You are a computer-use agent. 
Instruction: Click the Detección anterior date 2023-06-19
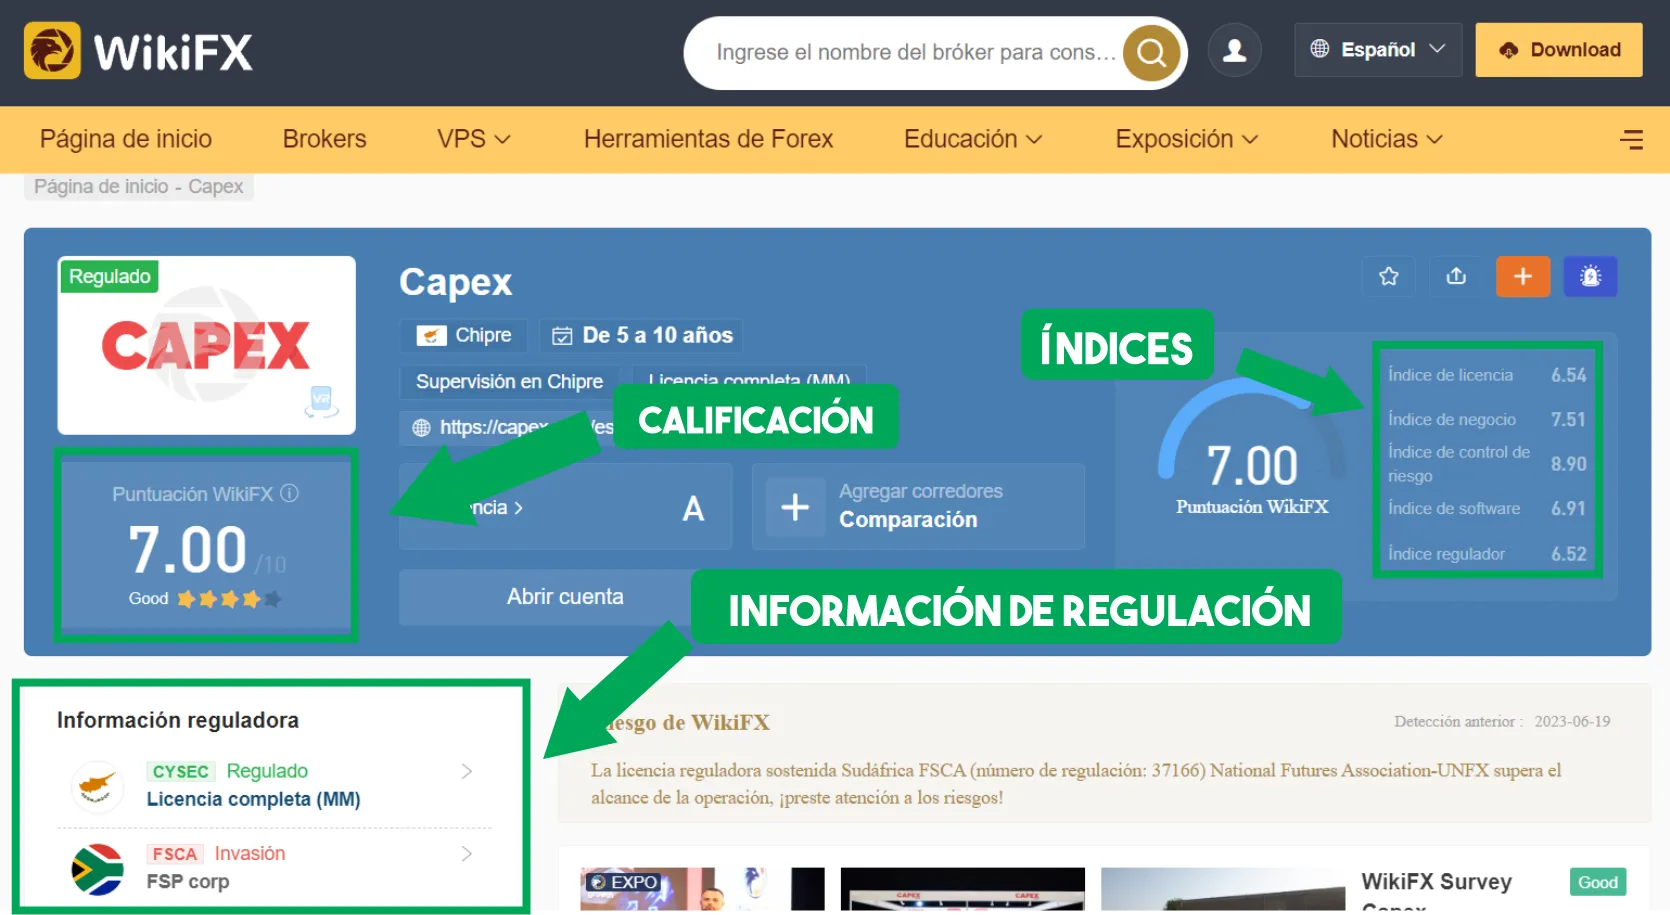coord(1572,721)
